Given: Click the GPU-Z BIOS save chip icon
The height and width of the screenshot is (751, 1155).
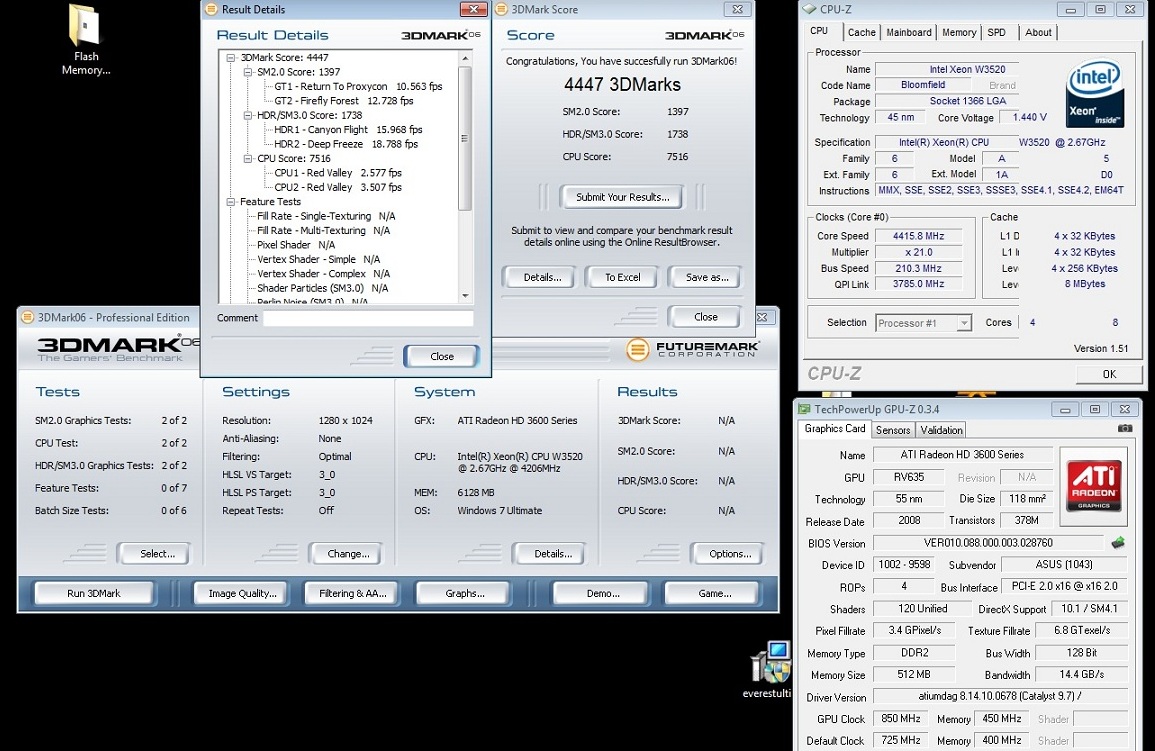Looking at the screenshot, I should [x=1118, y=543].
